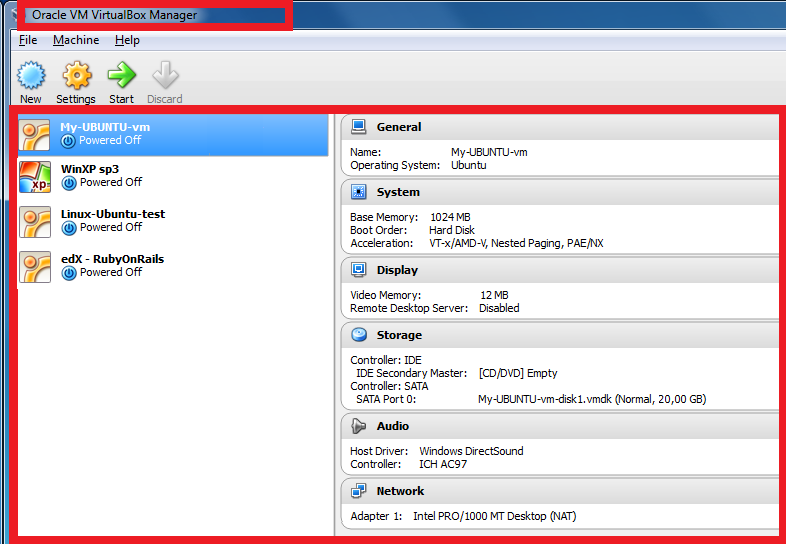This screenshot has height=544, width=786.
Task: Select the My-UBUNTU-vm icon in VM list
Action: (35, 135)
